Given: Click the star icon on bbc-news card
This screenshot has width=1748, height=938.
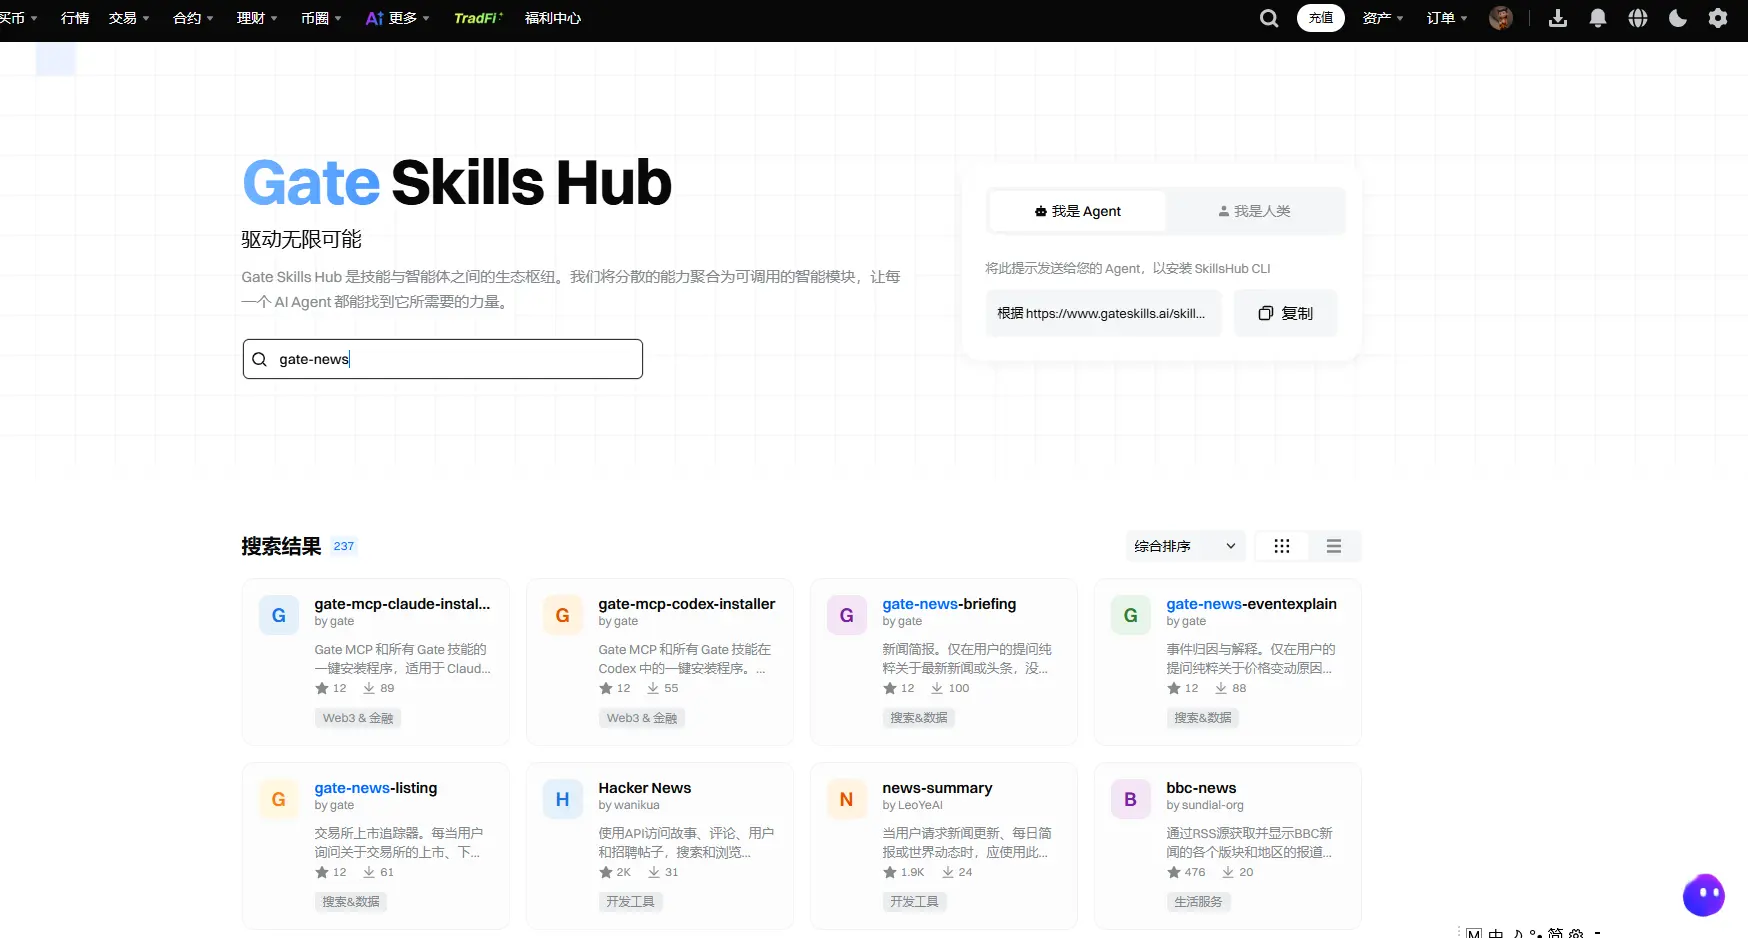Looking at the screenshot, I should click(1174, 872).
